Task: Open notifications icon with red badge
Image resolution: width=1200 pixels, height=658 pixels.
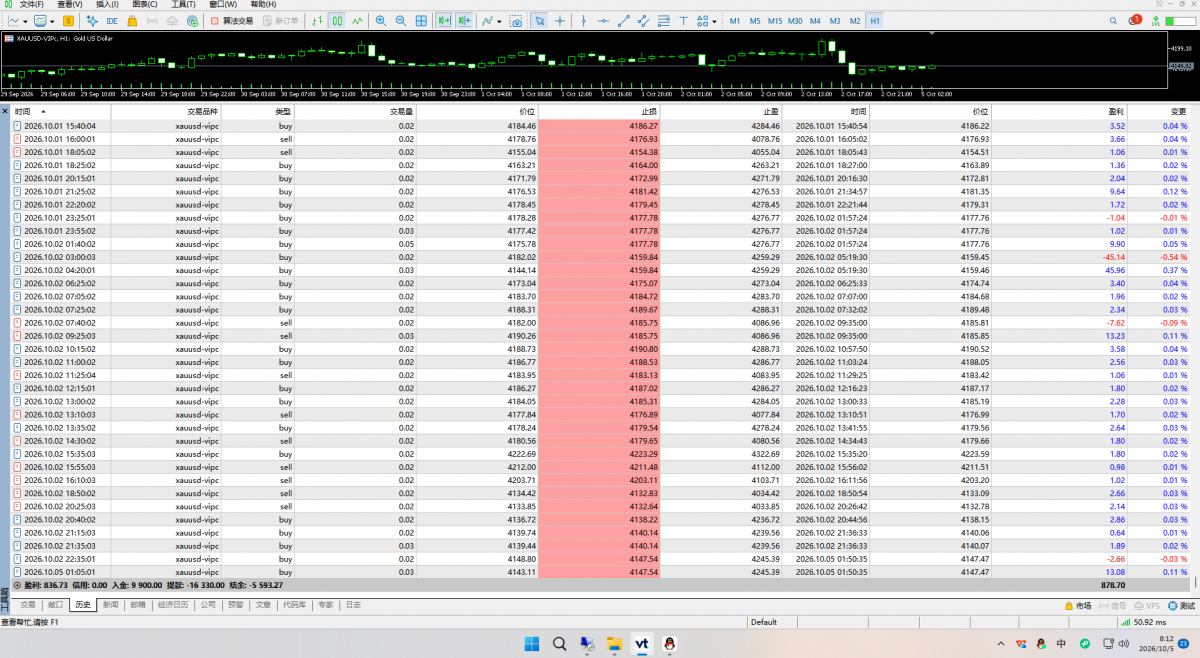Action: [x=1135, y=20]
